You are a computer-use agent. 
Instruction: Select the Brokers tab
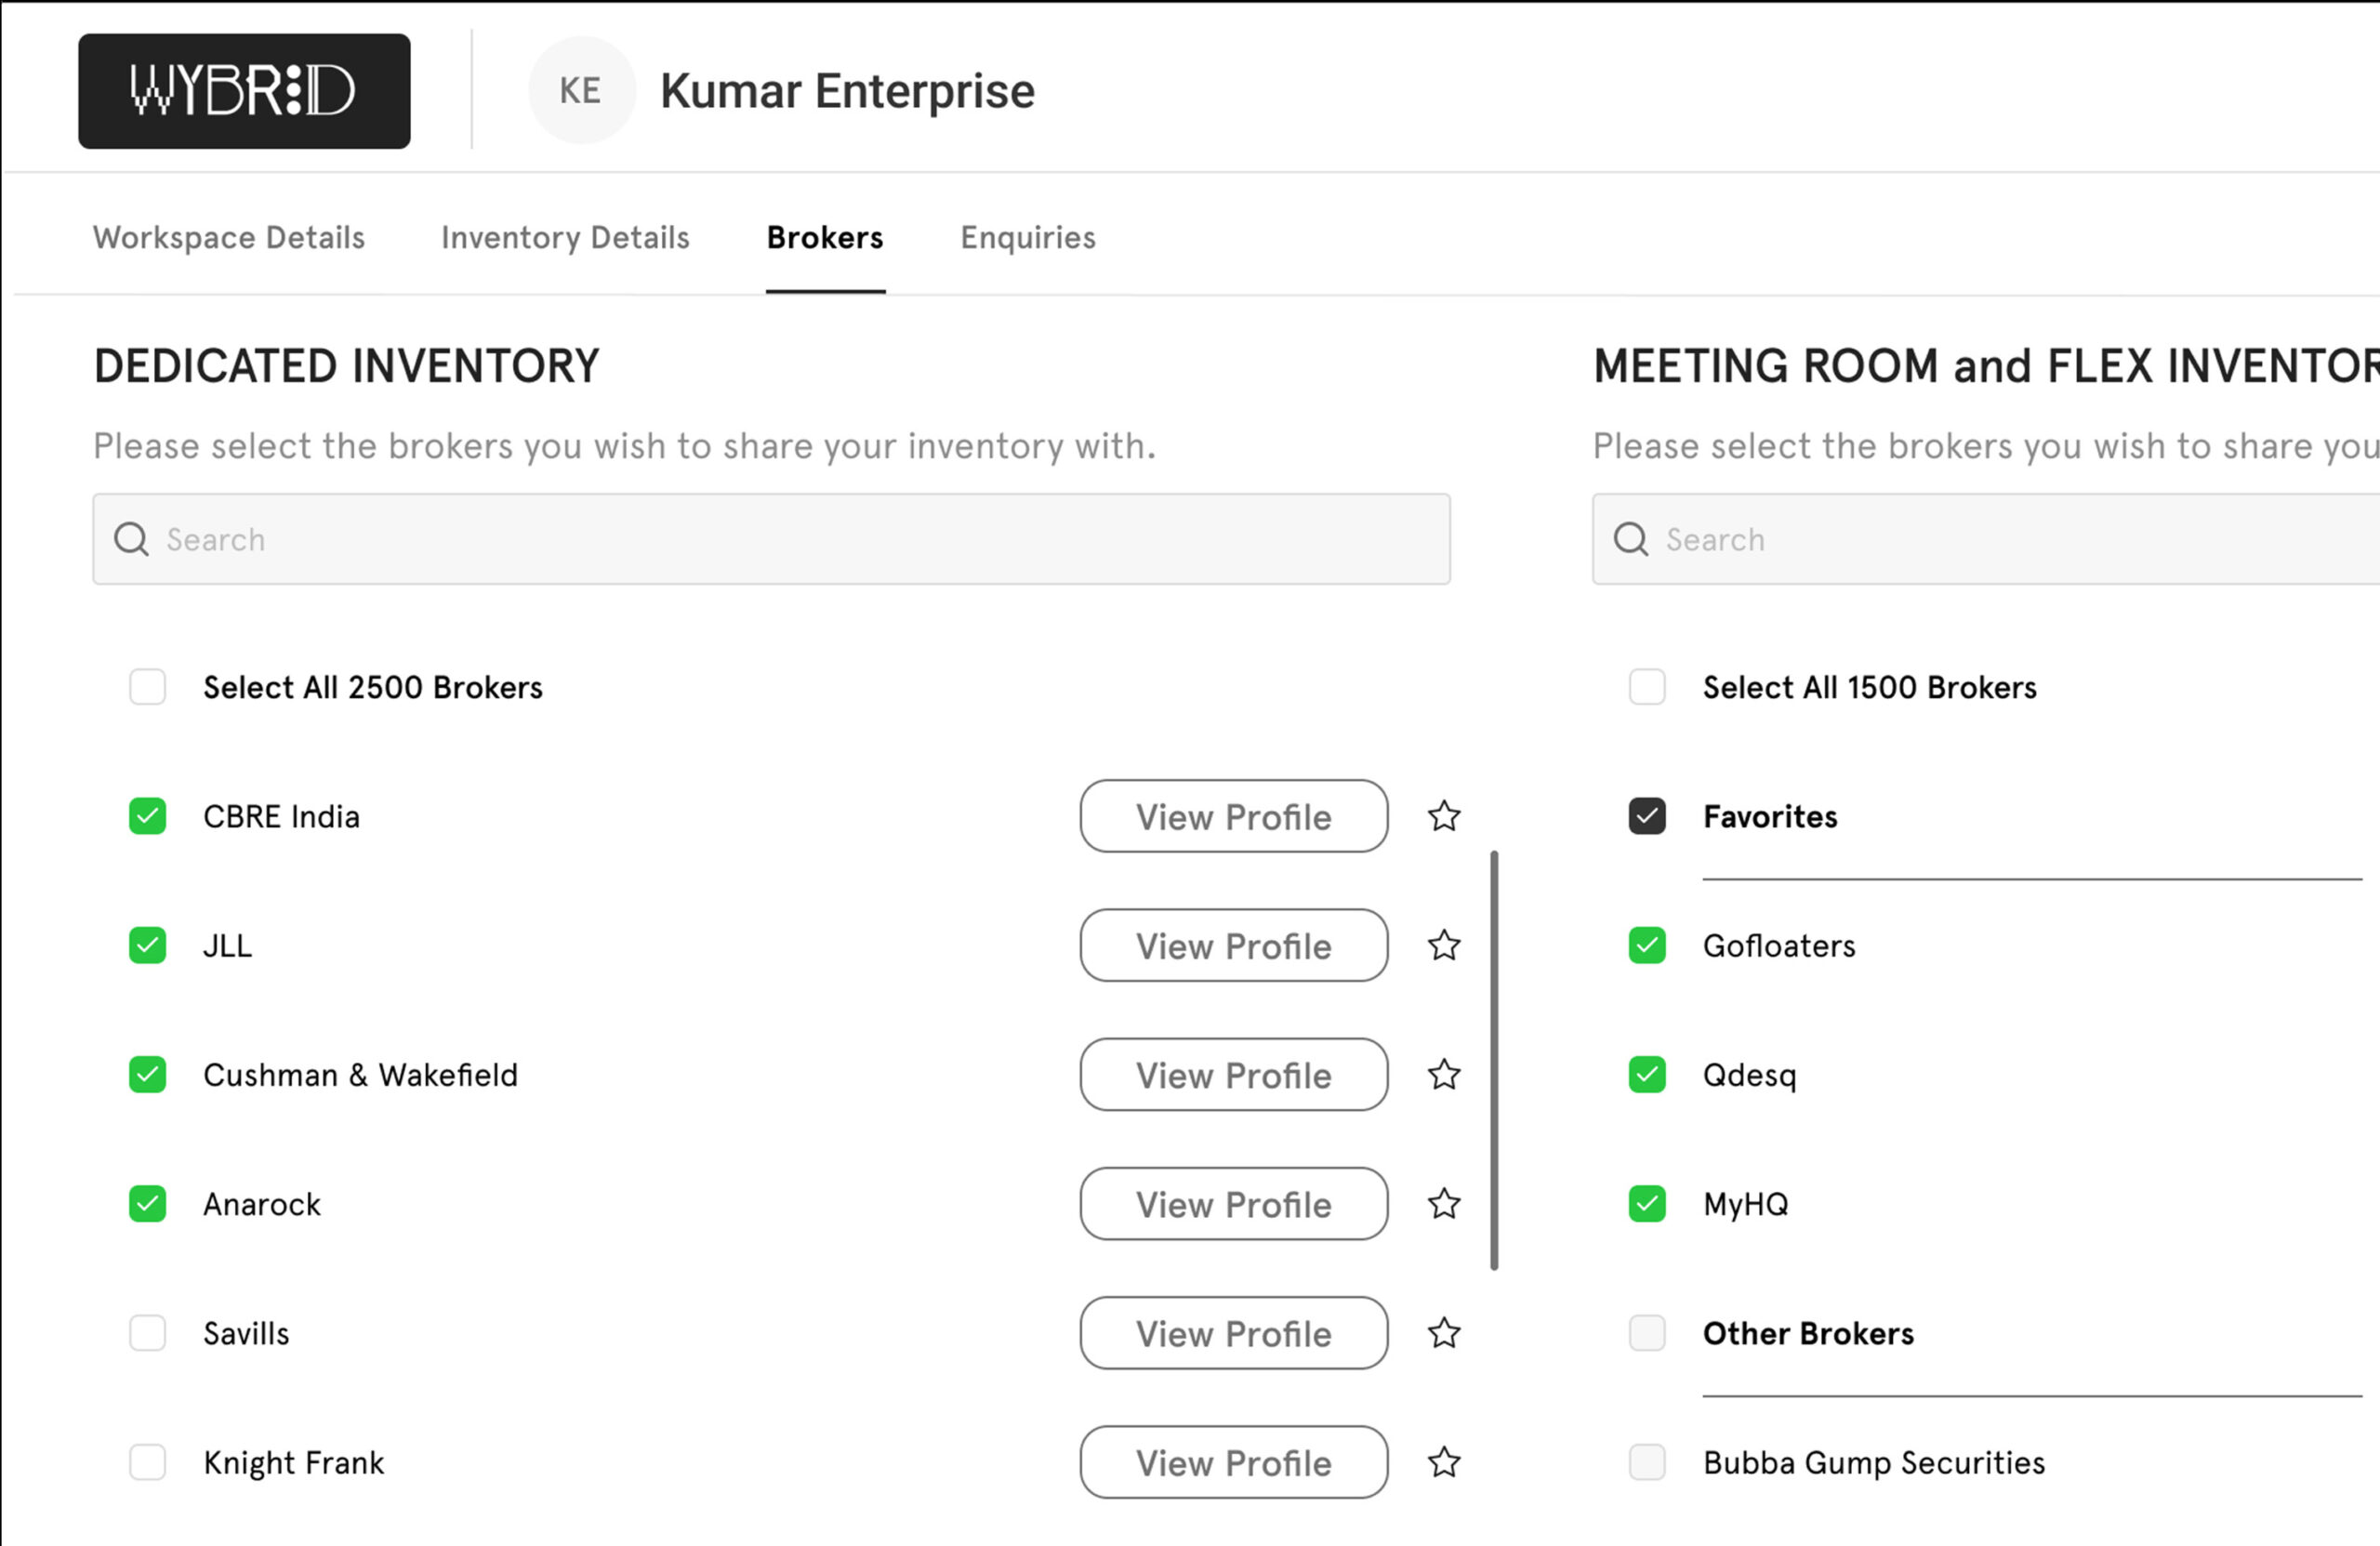pyautogui.click(x=825, y=237)
